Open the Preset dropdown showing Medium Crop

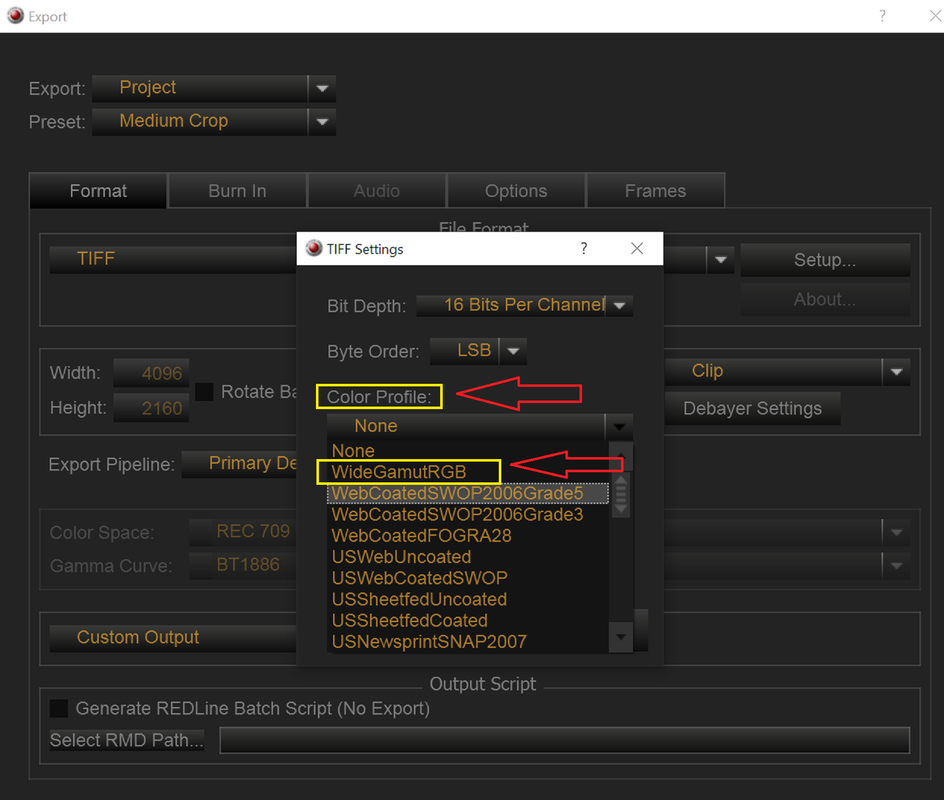coord(214,122)
